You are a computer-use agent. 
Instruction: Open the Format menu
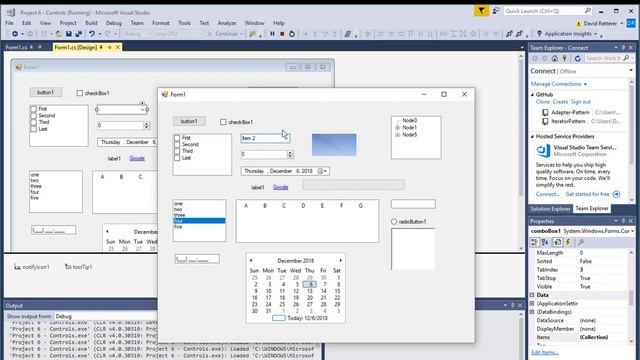pyautogui.click(x=161, y=23)
